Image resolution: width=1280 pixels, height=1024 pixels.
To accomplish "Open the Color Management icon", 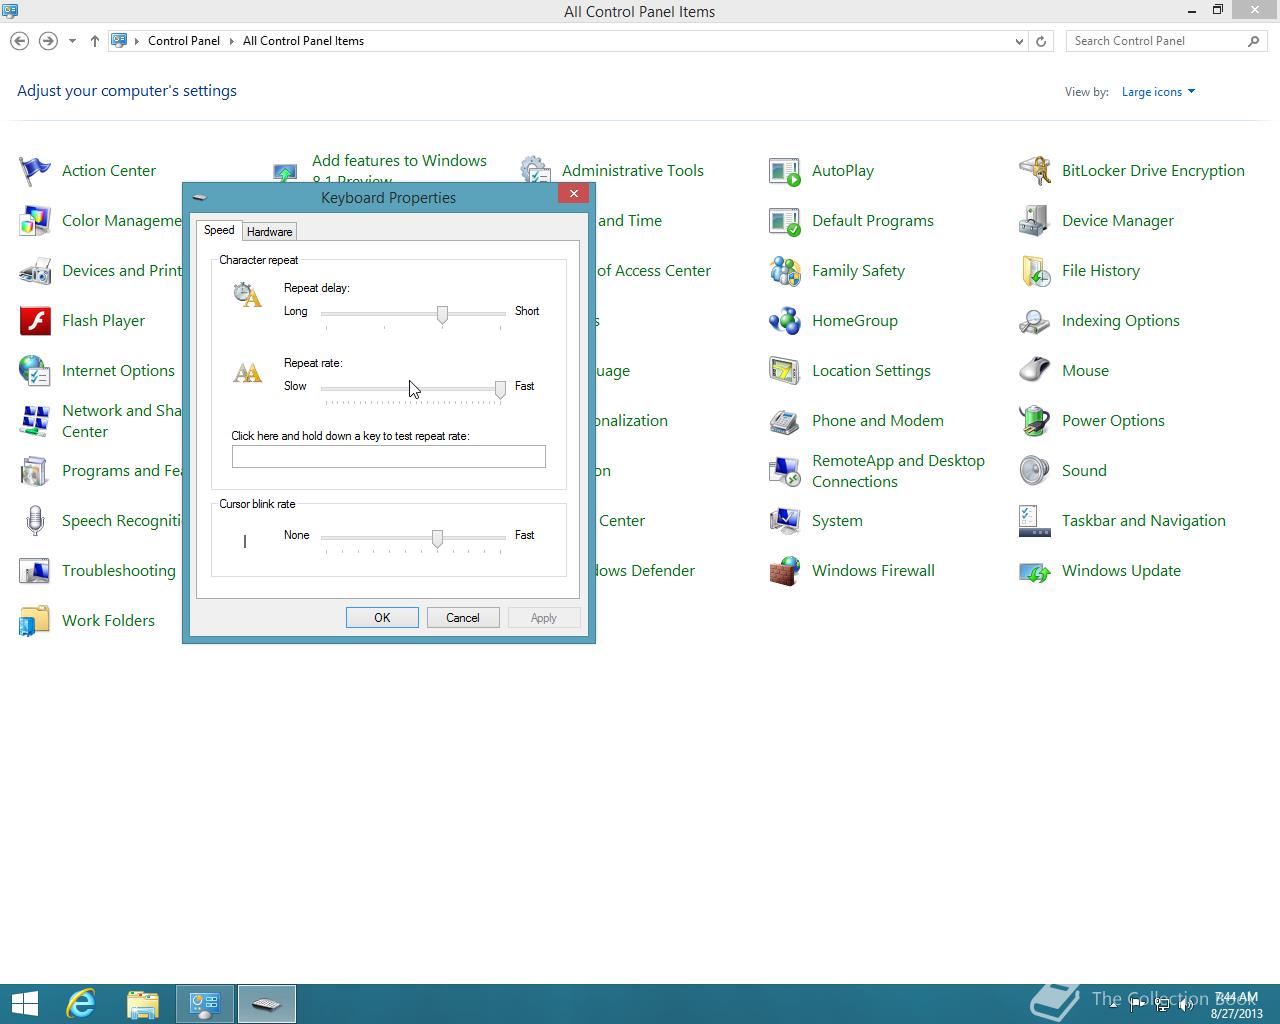I will tap(35, 221).
